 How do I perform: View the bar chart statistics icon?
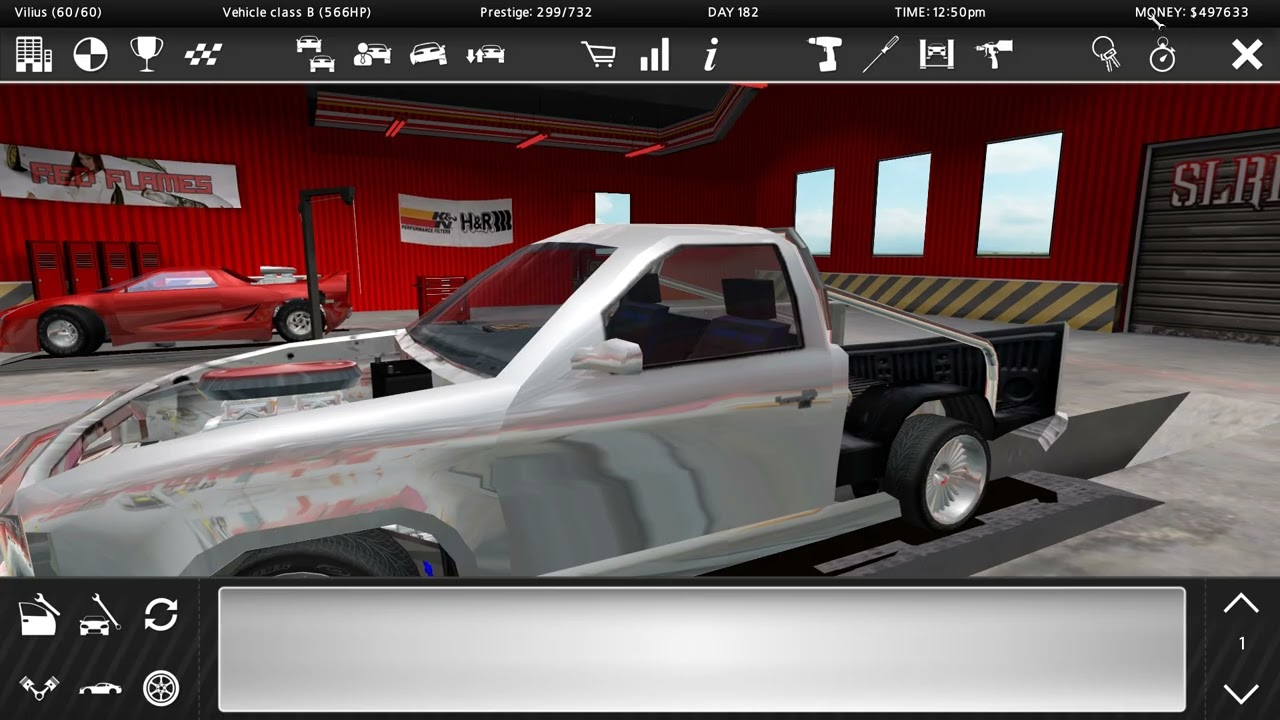[655, 54]
